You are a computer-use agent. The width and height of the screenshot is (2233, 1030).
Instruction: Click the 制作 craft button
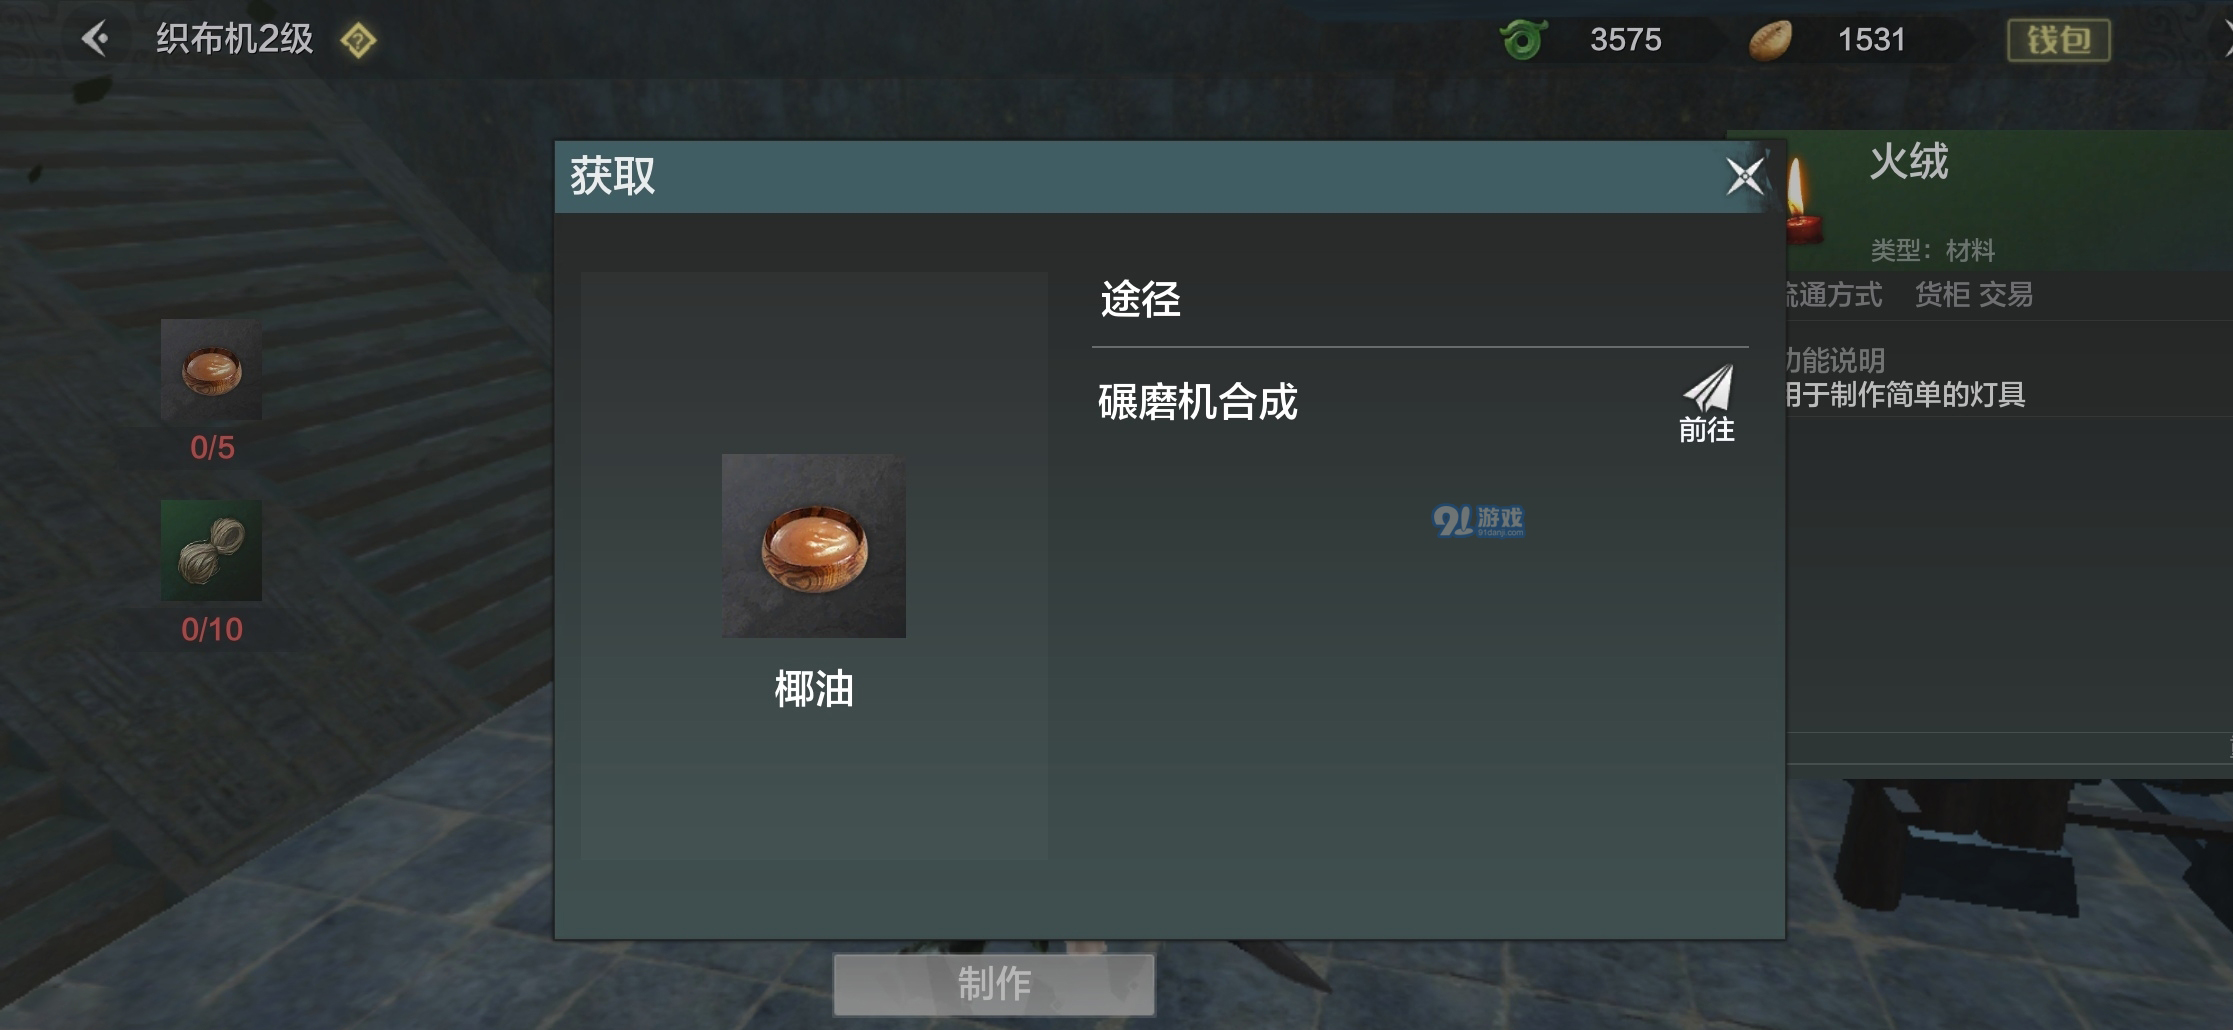[994, 984]
